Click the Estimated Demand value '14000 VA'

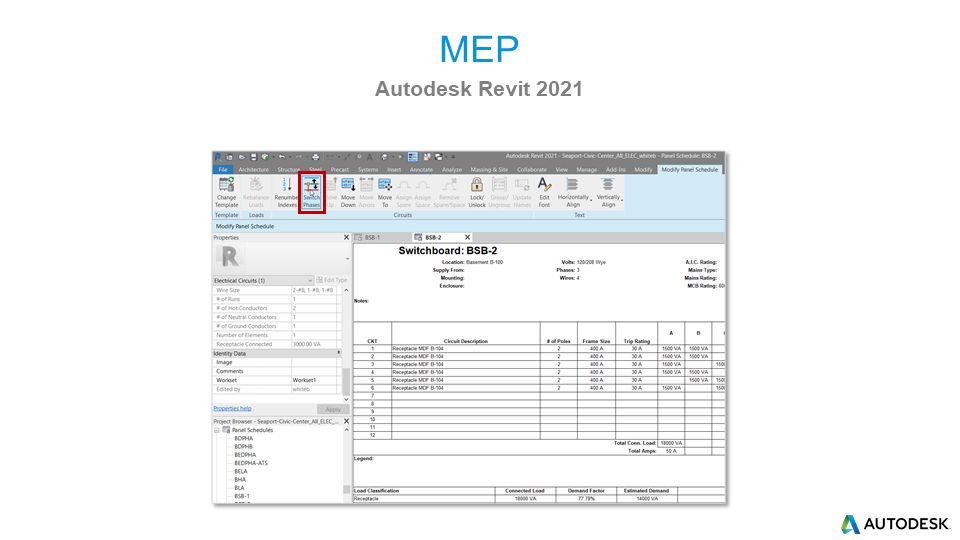click(x=647, y=499)
